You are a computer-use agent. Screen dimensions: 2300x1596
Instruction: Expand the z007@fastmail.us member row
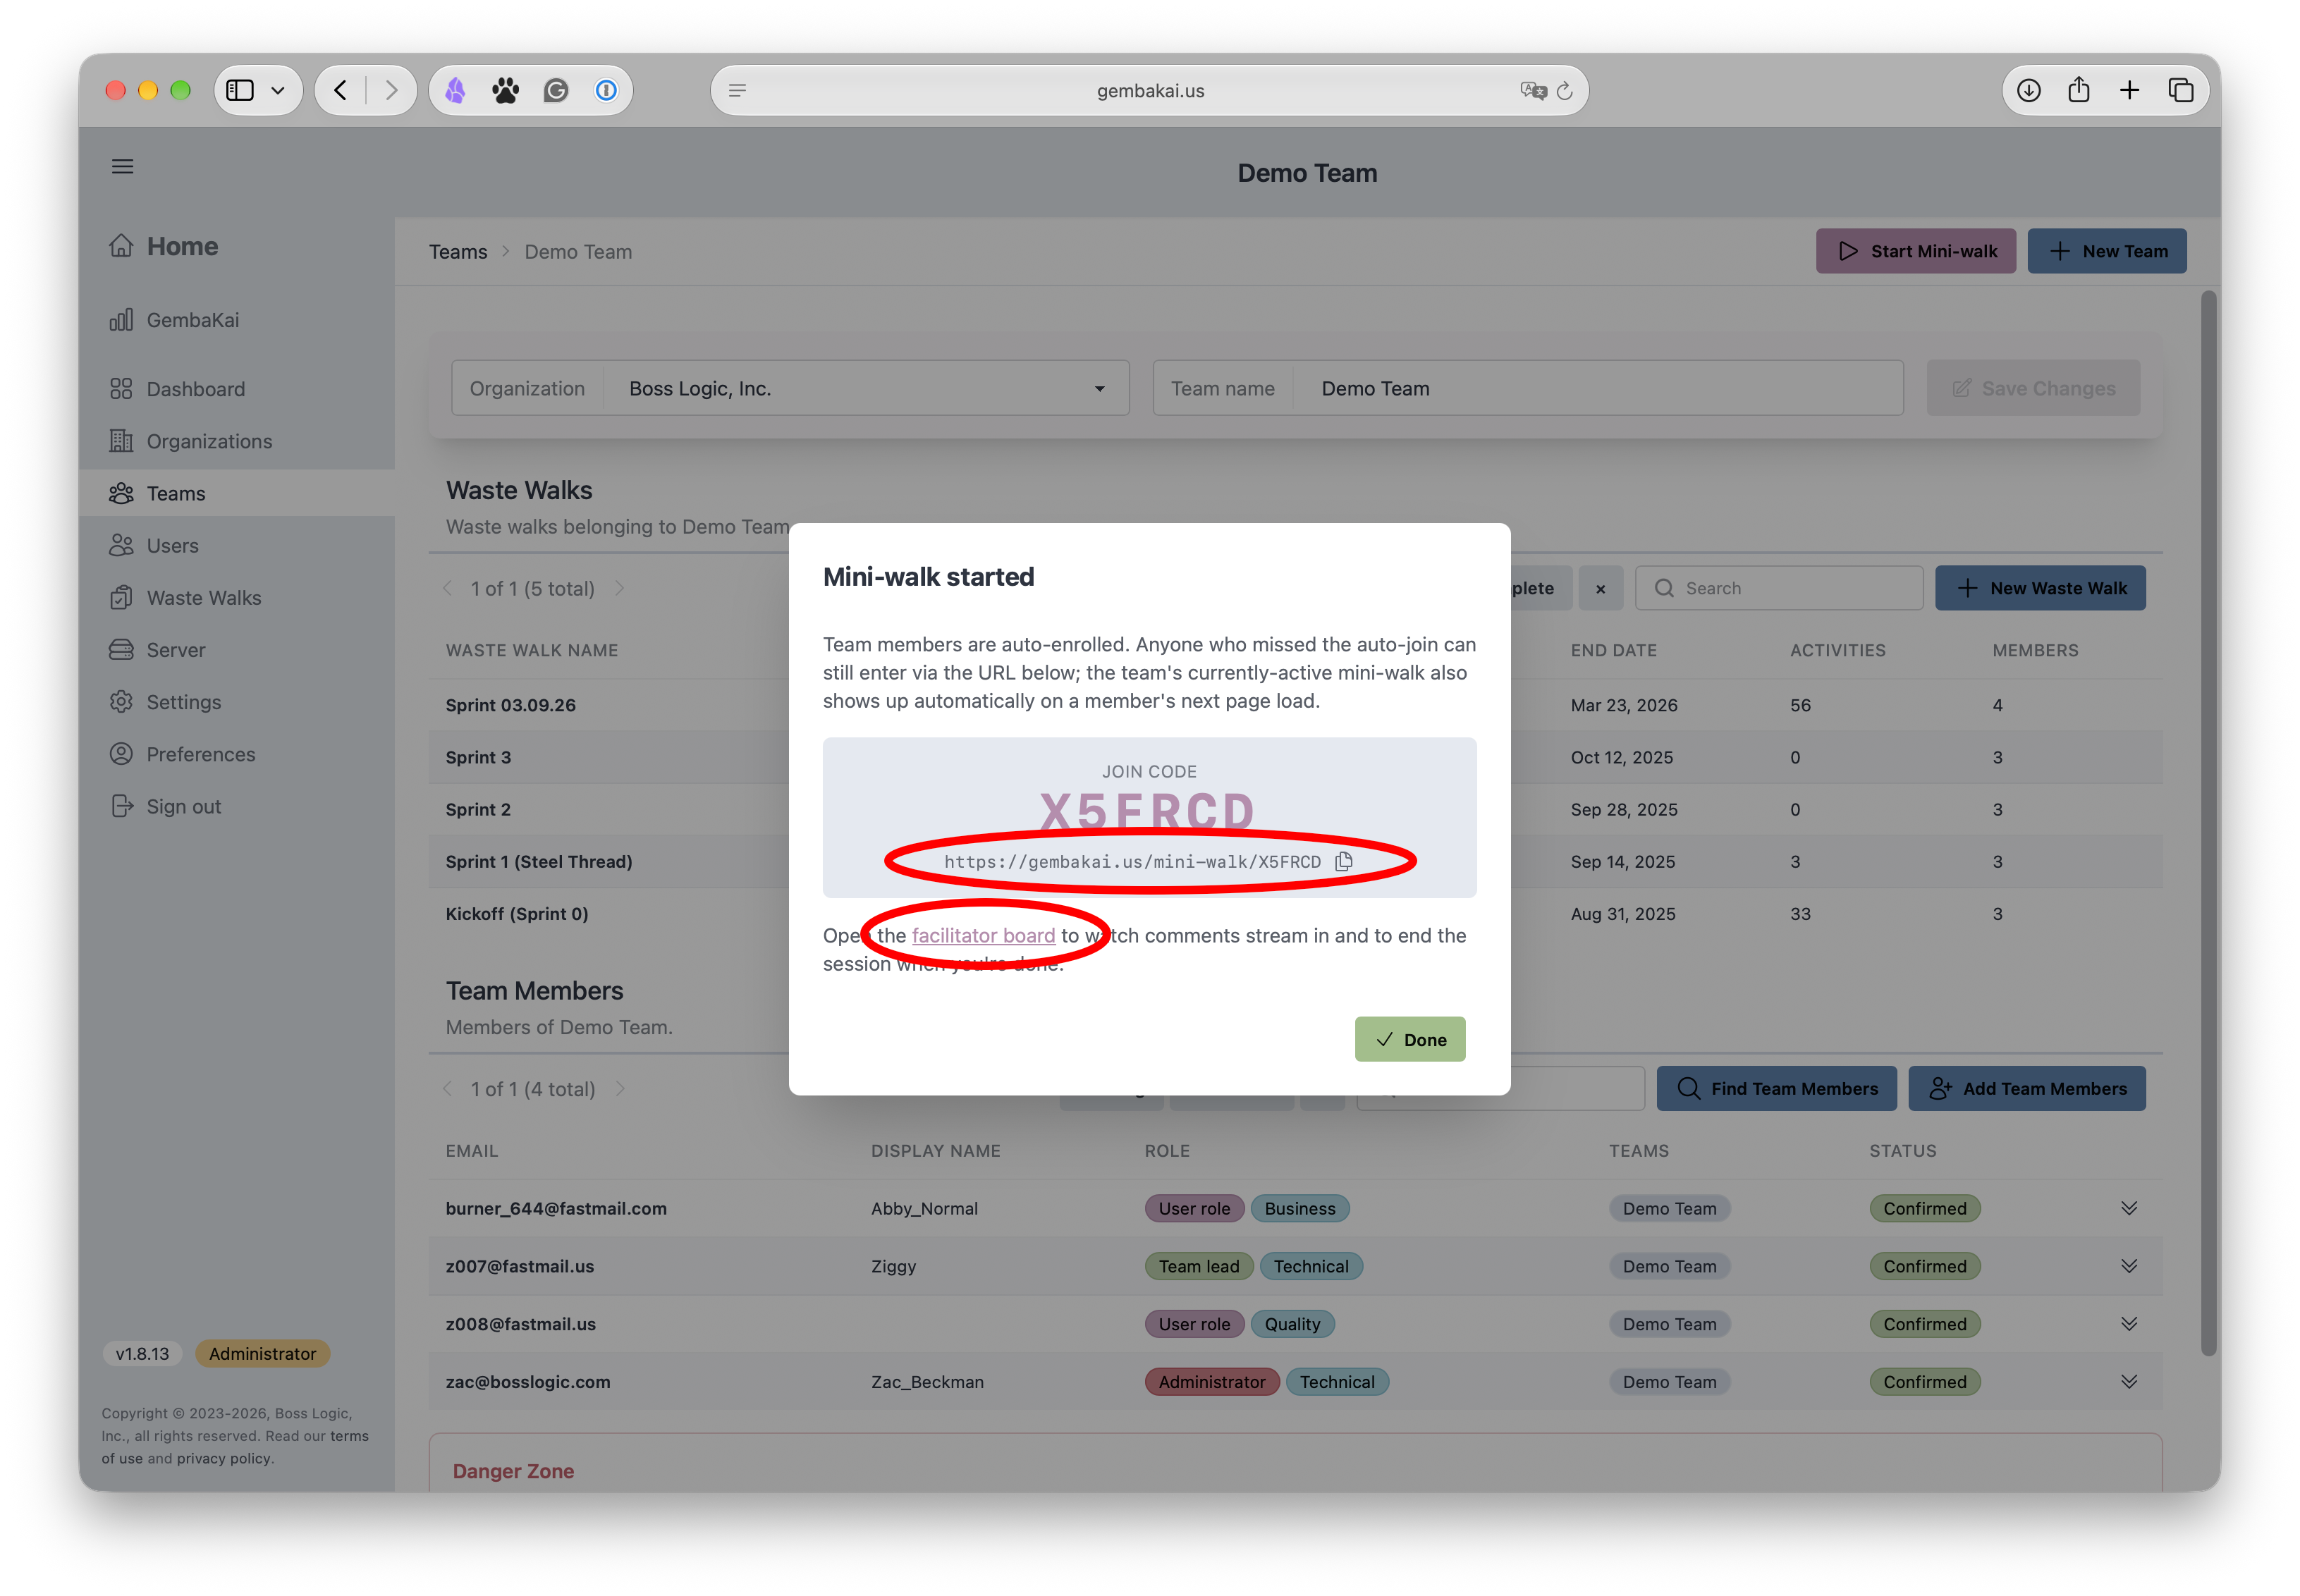(x=2129, y=1266)
